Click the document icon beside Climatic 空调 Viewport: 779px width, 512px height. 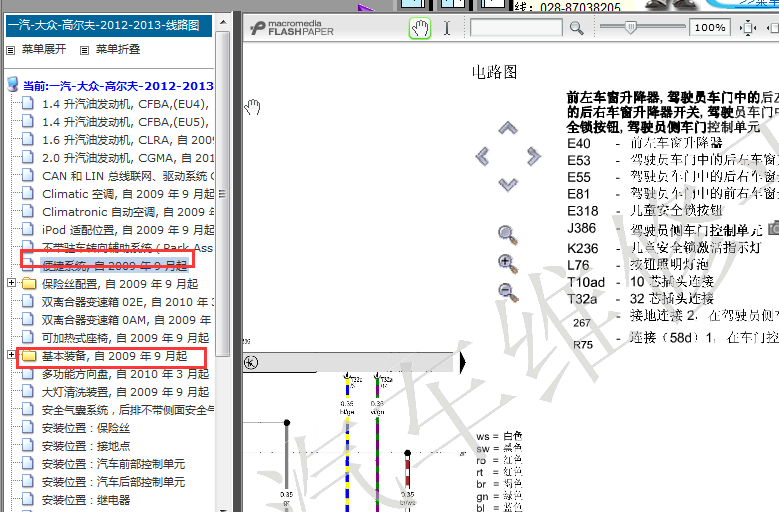[x=28, y=194]
